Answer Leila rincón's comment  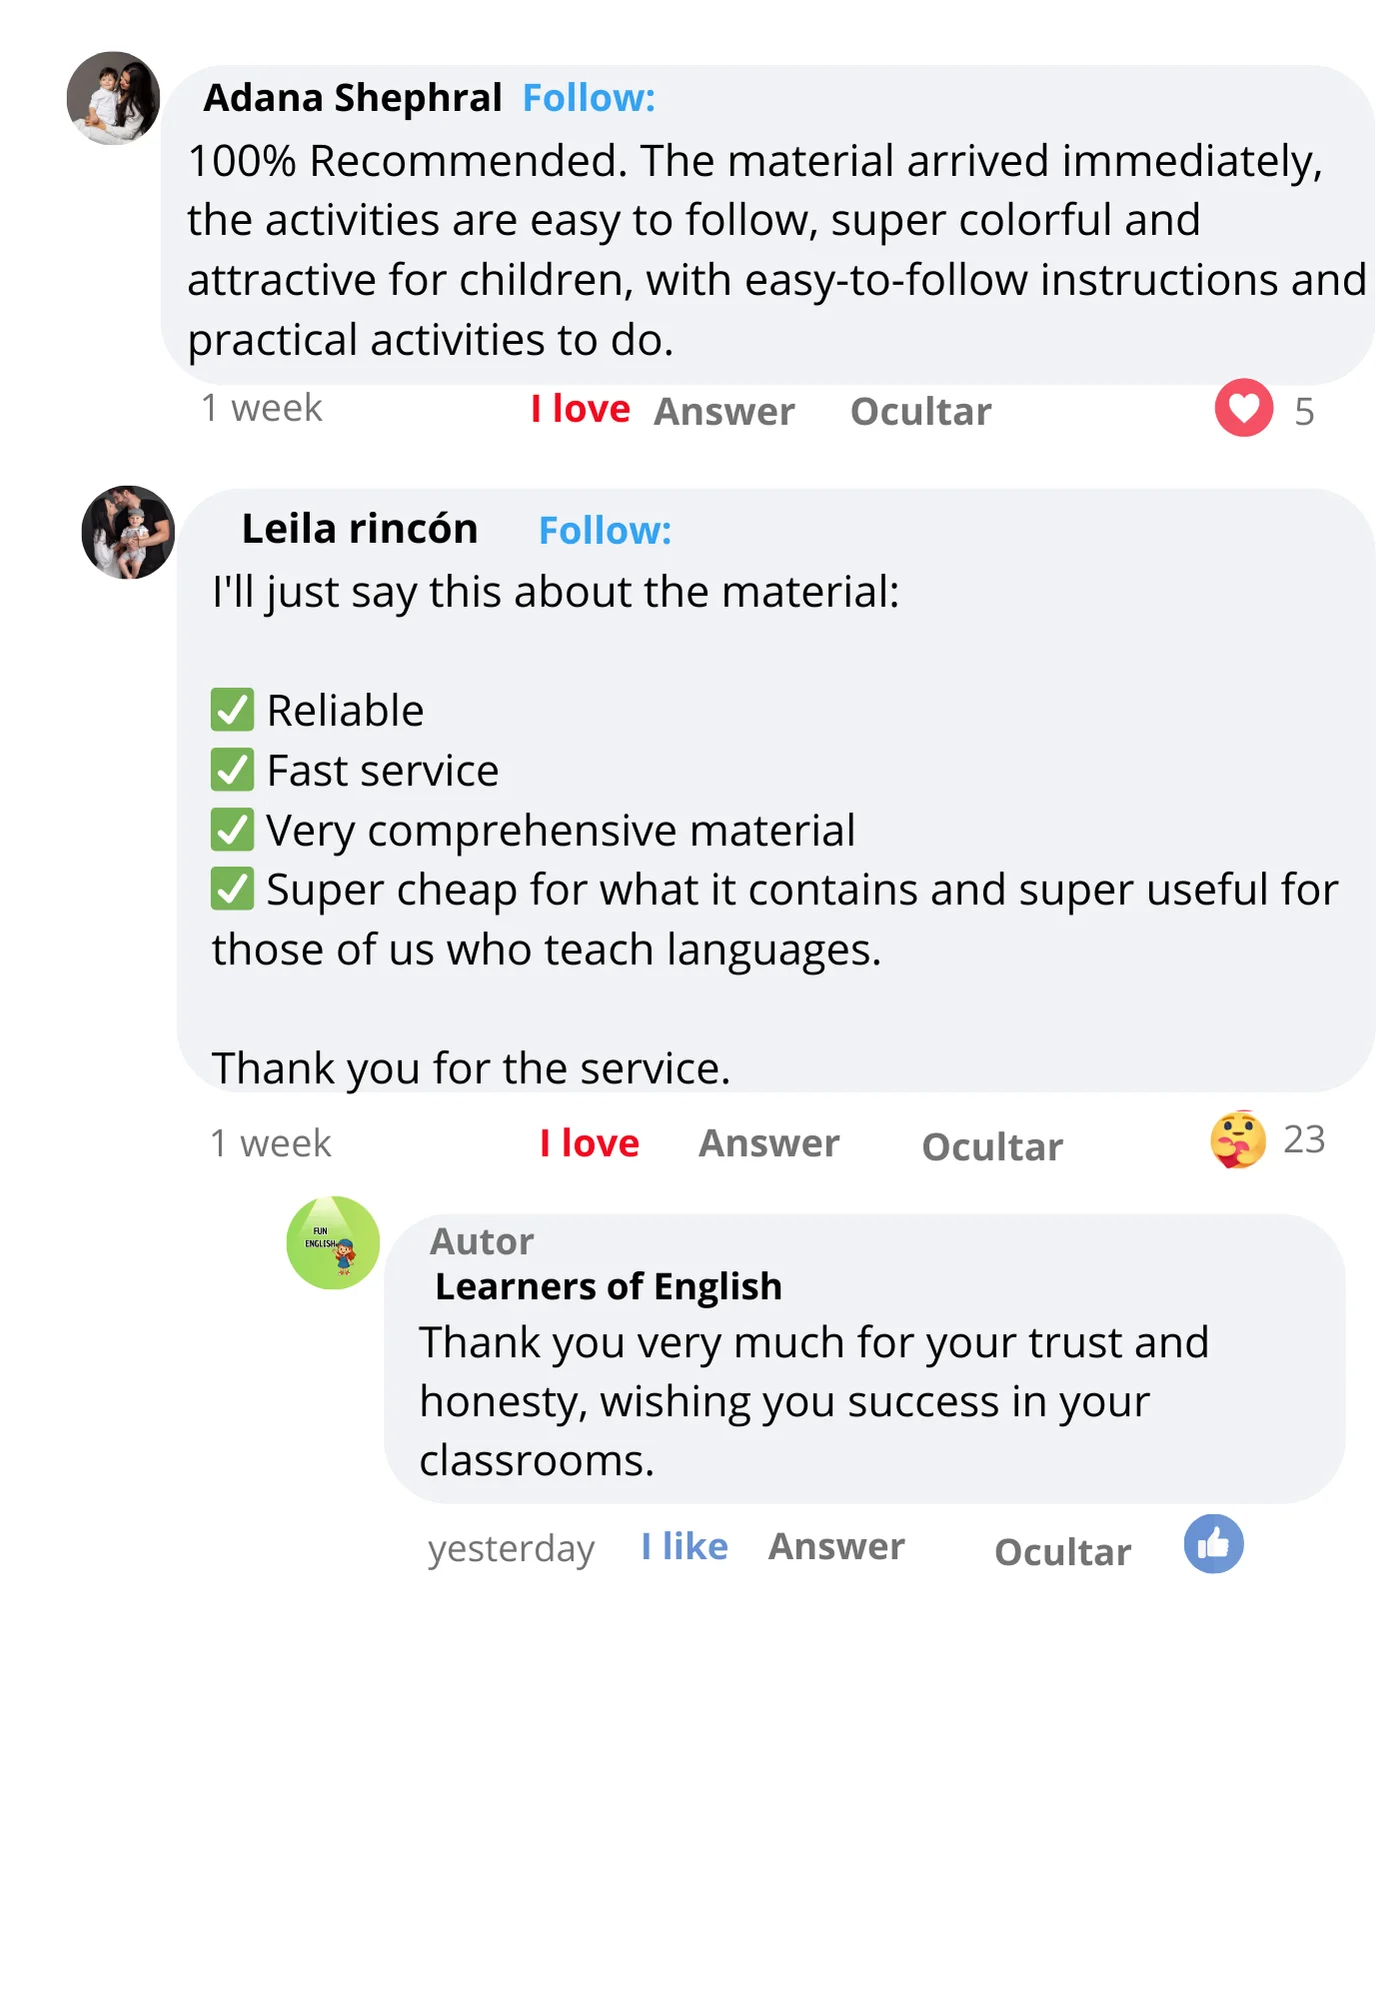pyautogui.click(x=768, y=1143)
